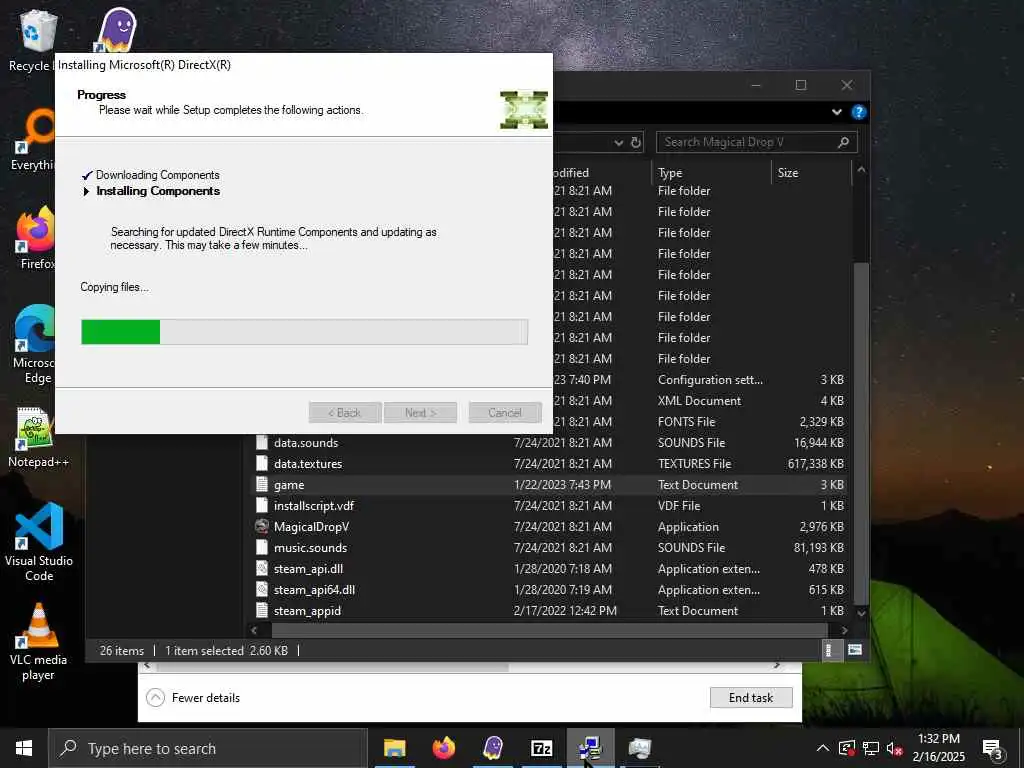
Task: Switch to Firefox in the taskbar
Action: point(443,748)
